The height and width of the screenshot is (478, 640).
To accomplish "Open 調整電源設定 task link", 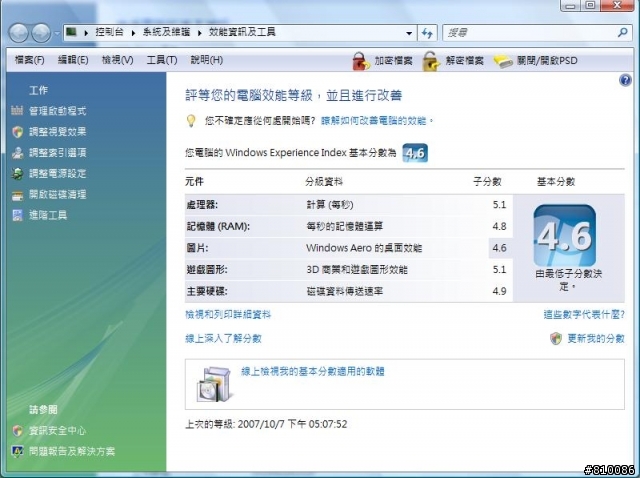I will click(58, 173).
